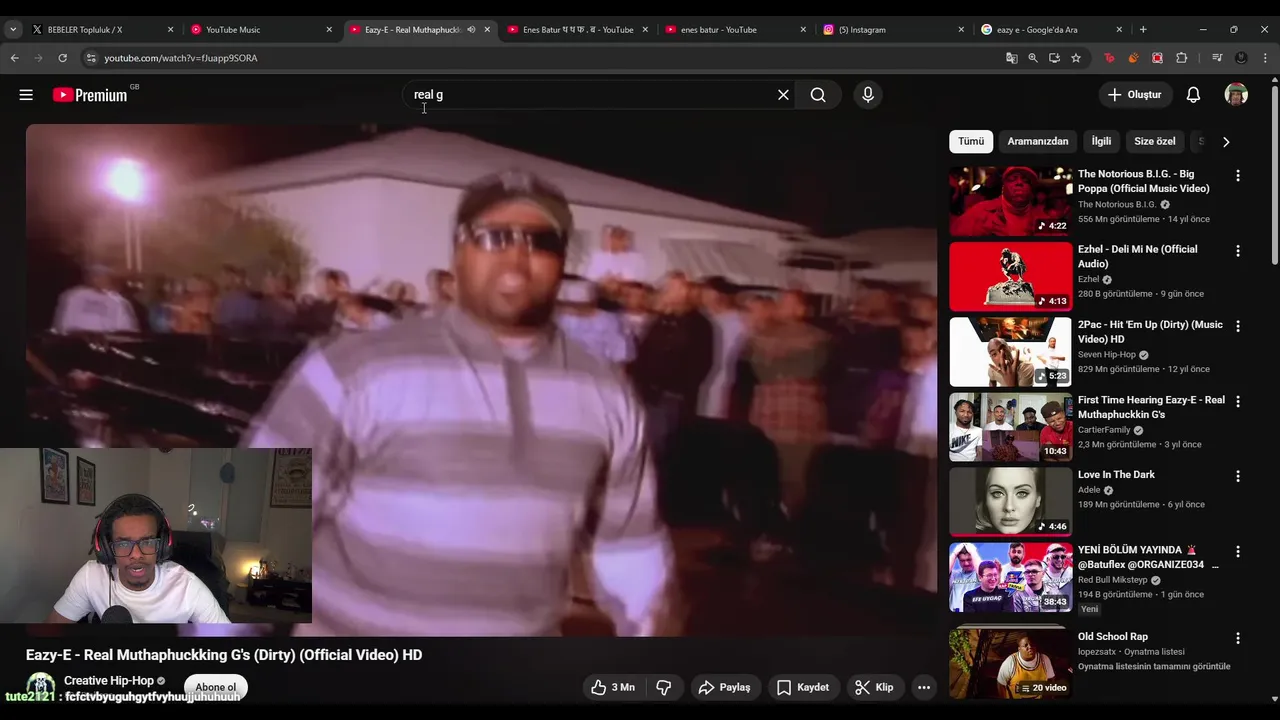This screenshot has height=720, width=1280.
Task: Open Big Poppa video thumbnail
Action: tap(1010, 201)
